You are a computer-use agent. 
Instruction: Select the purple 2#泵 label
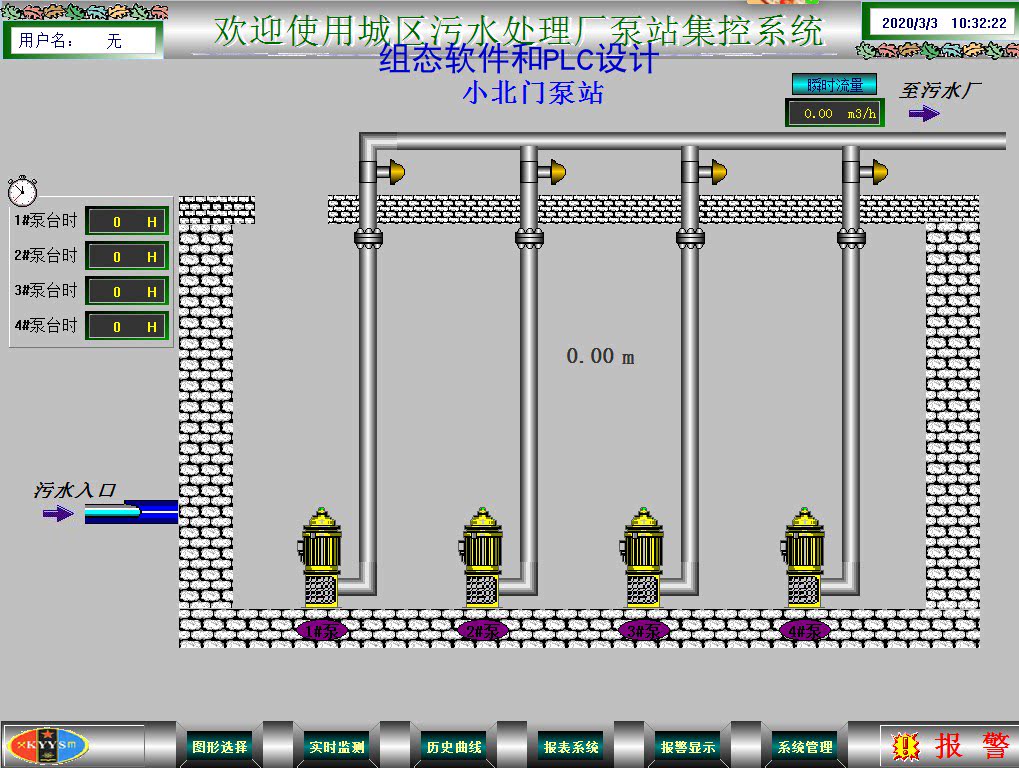482,630
